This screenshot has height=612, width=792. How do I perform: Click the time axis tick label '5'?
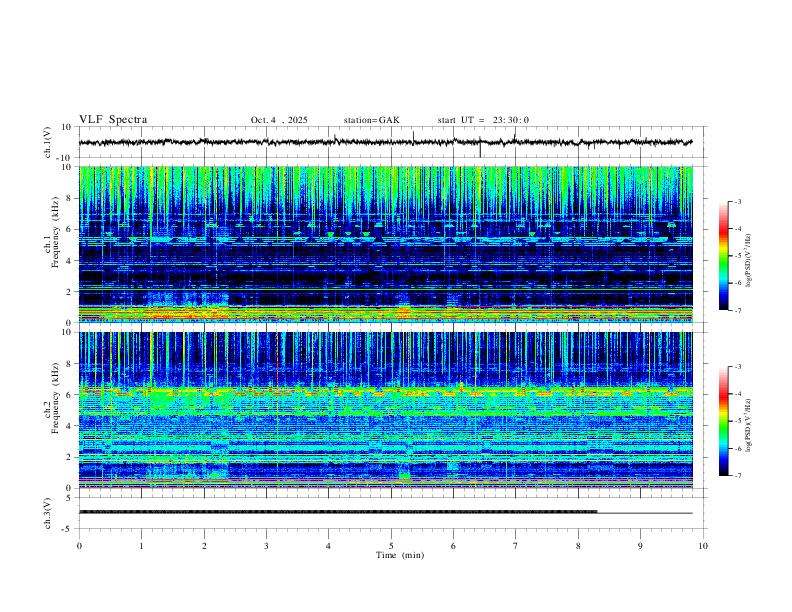coord(391,546)
